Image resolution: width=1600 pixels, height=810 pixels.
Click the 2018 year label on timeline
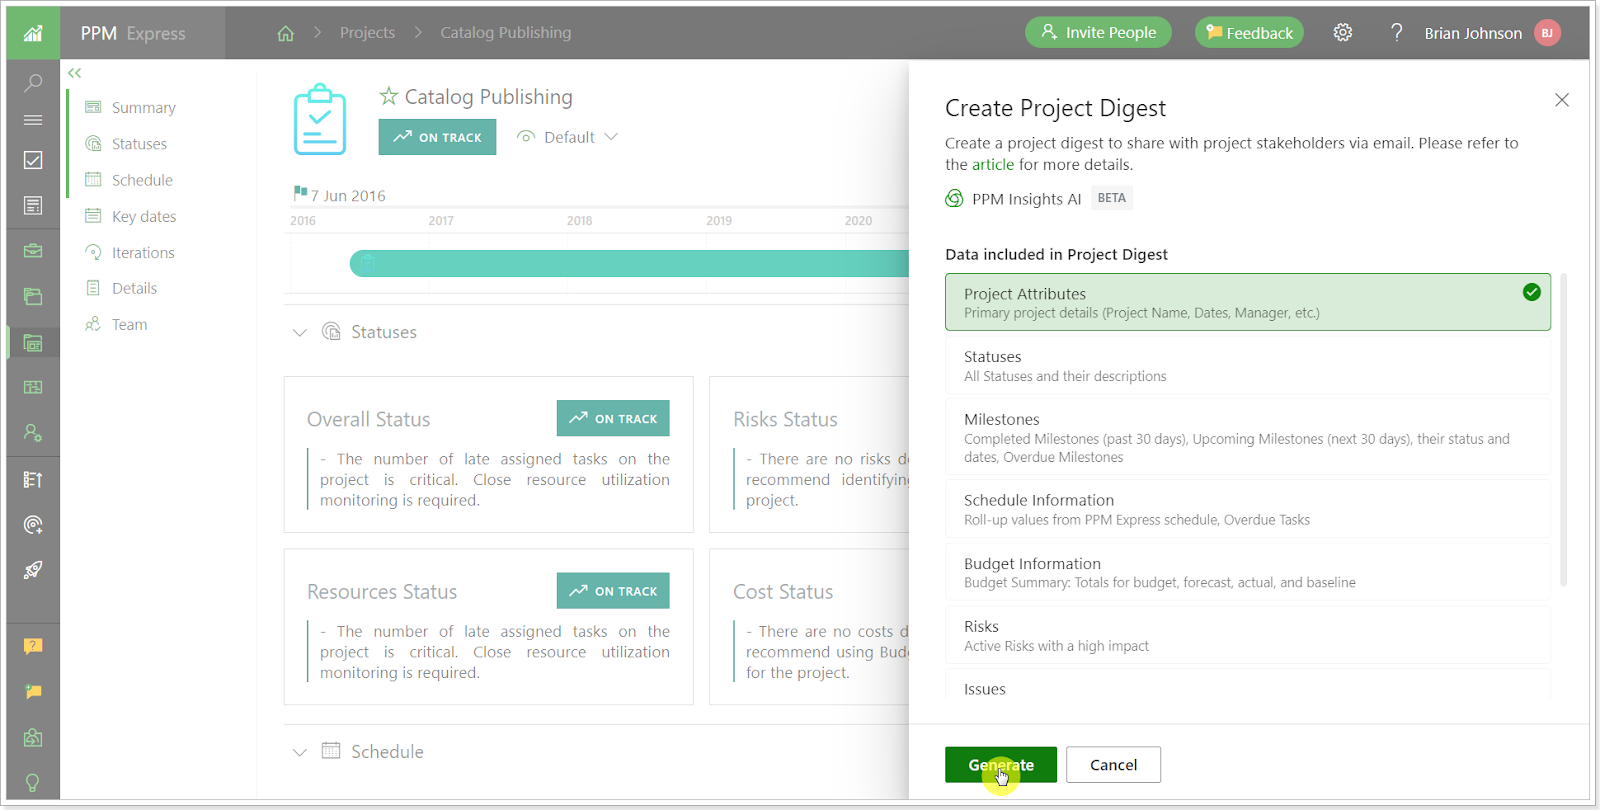click(x=580, y=221)
